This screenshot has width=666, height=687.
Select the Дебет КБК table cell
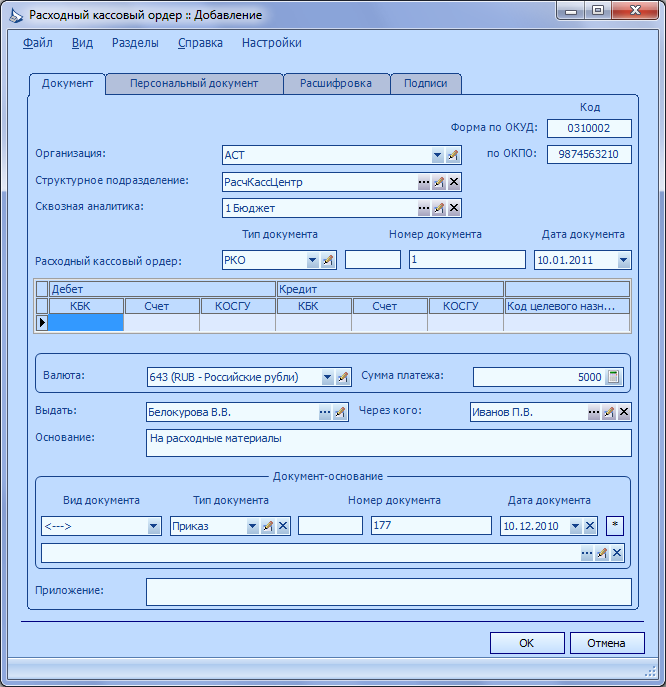coord(86,322)
